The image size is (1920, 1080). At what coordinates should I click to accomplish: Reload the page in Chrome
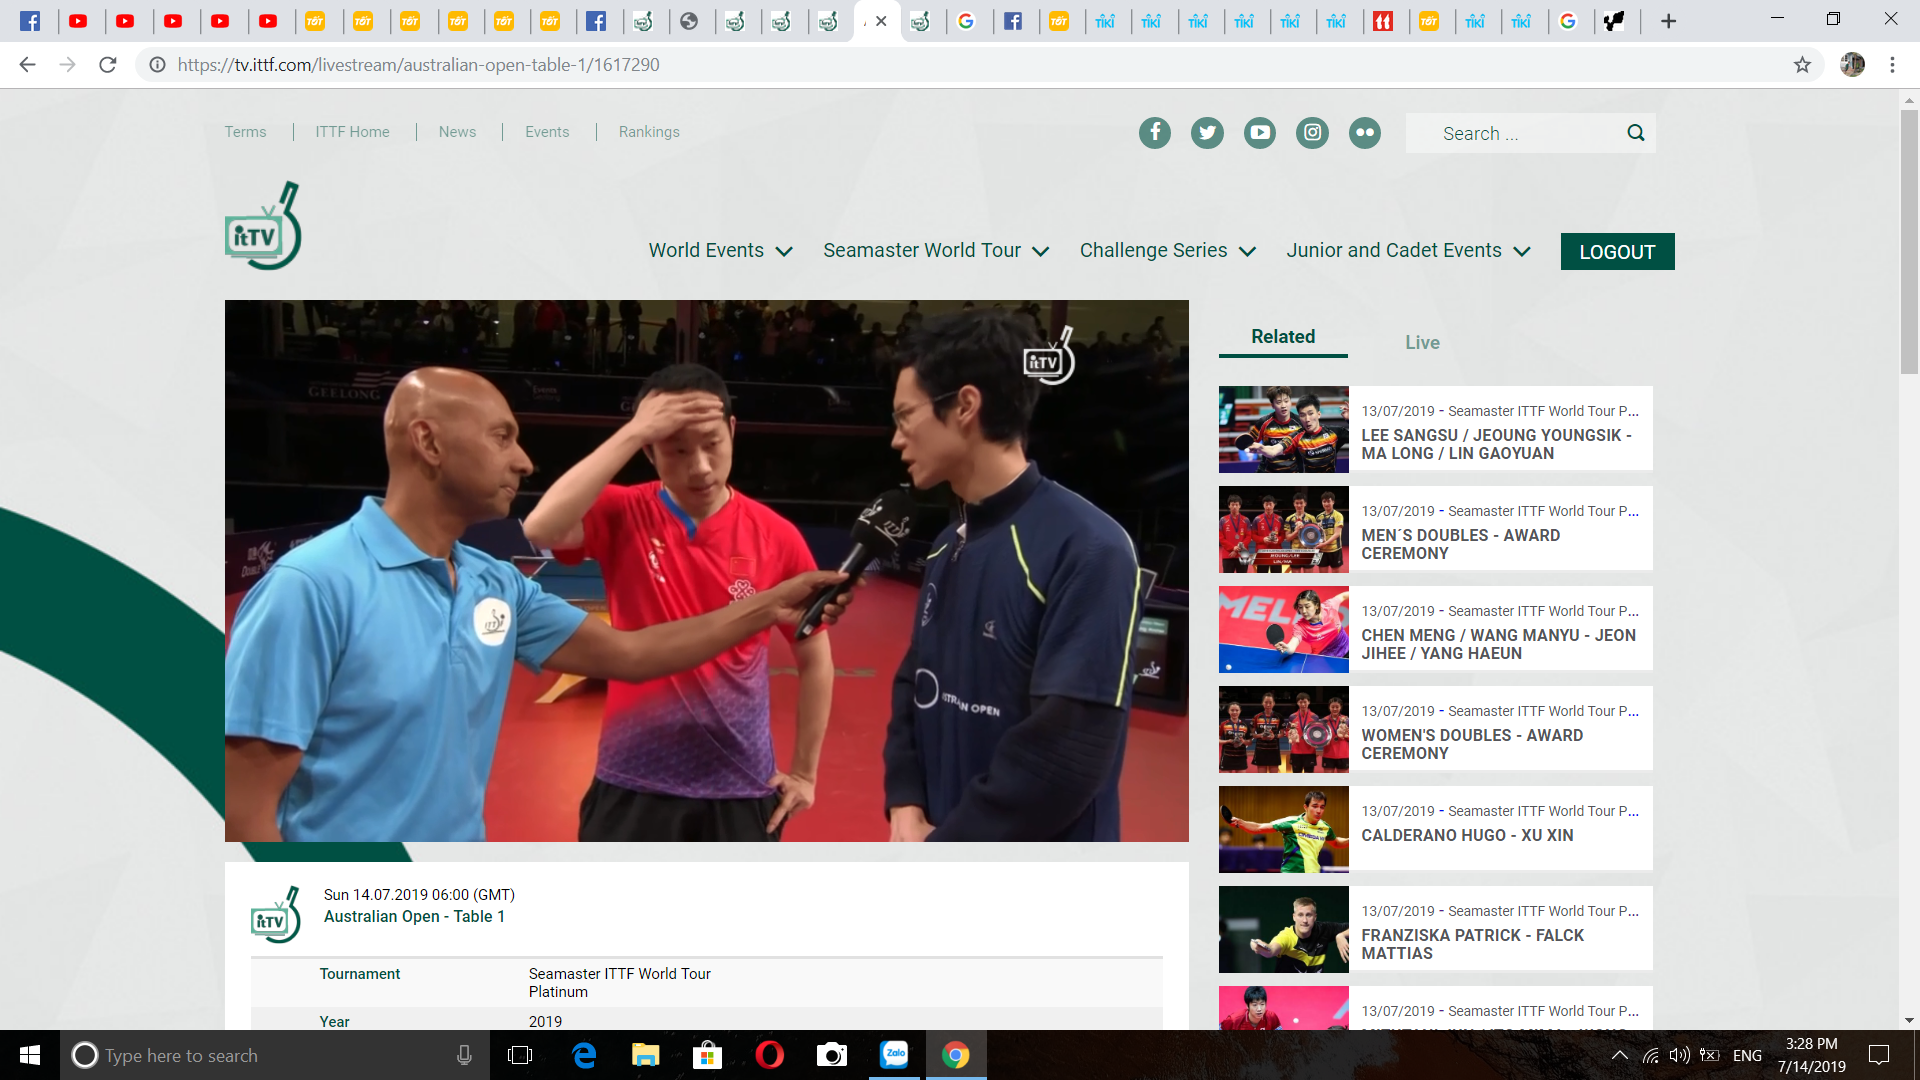click(x=108, y=65)
